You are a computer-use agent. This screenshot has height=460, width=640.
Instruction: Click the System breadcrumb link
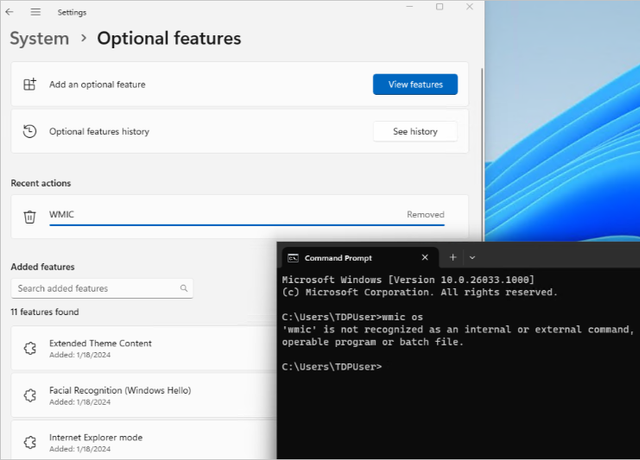click(39, 39)
